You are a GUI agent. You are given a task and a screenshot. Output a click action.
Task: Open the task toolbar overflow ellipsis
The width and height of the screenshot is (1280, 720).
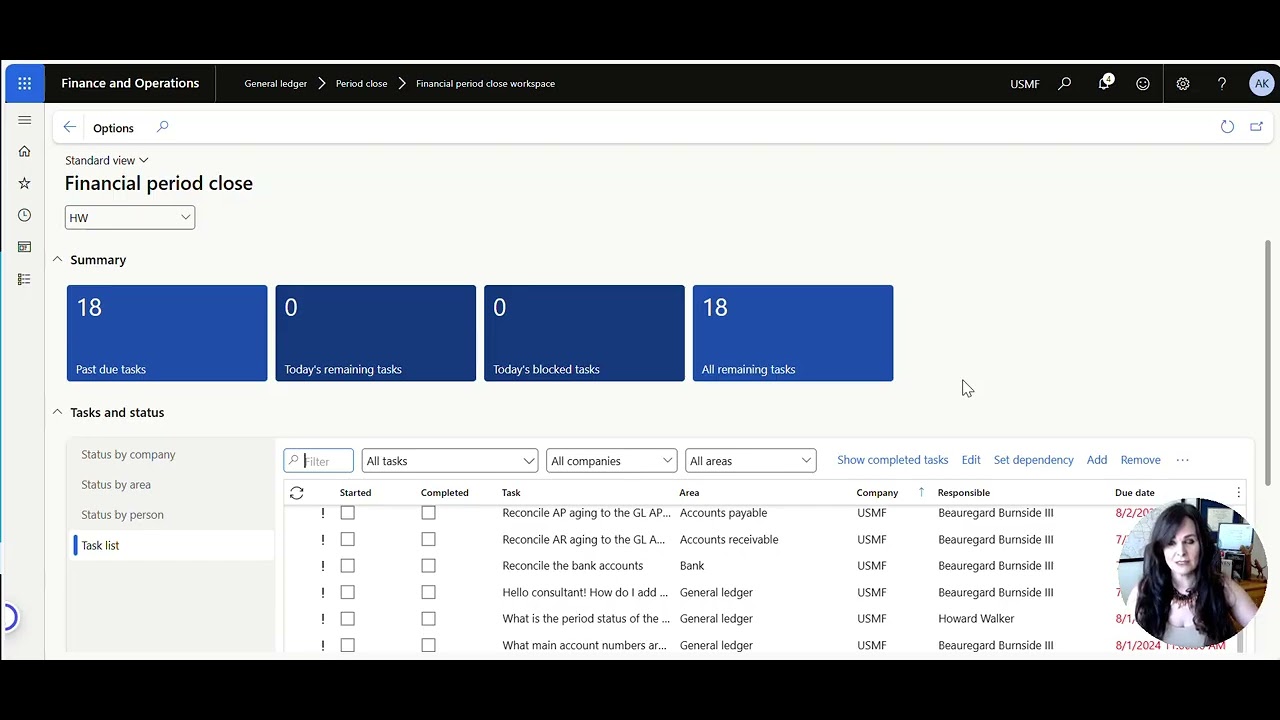click(x=1182, y=460)
